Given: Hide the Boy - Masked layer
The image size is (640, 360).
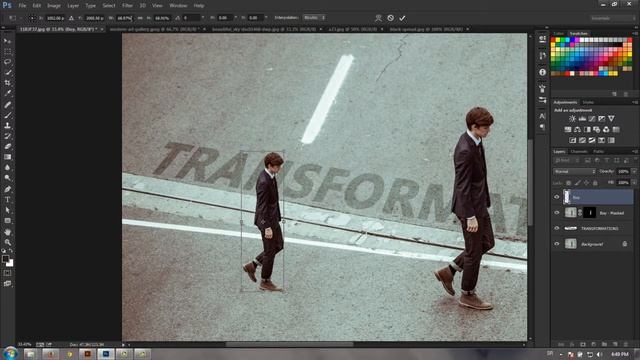Looking at the screenshot, I should [x=556, y=213].
